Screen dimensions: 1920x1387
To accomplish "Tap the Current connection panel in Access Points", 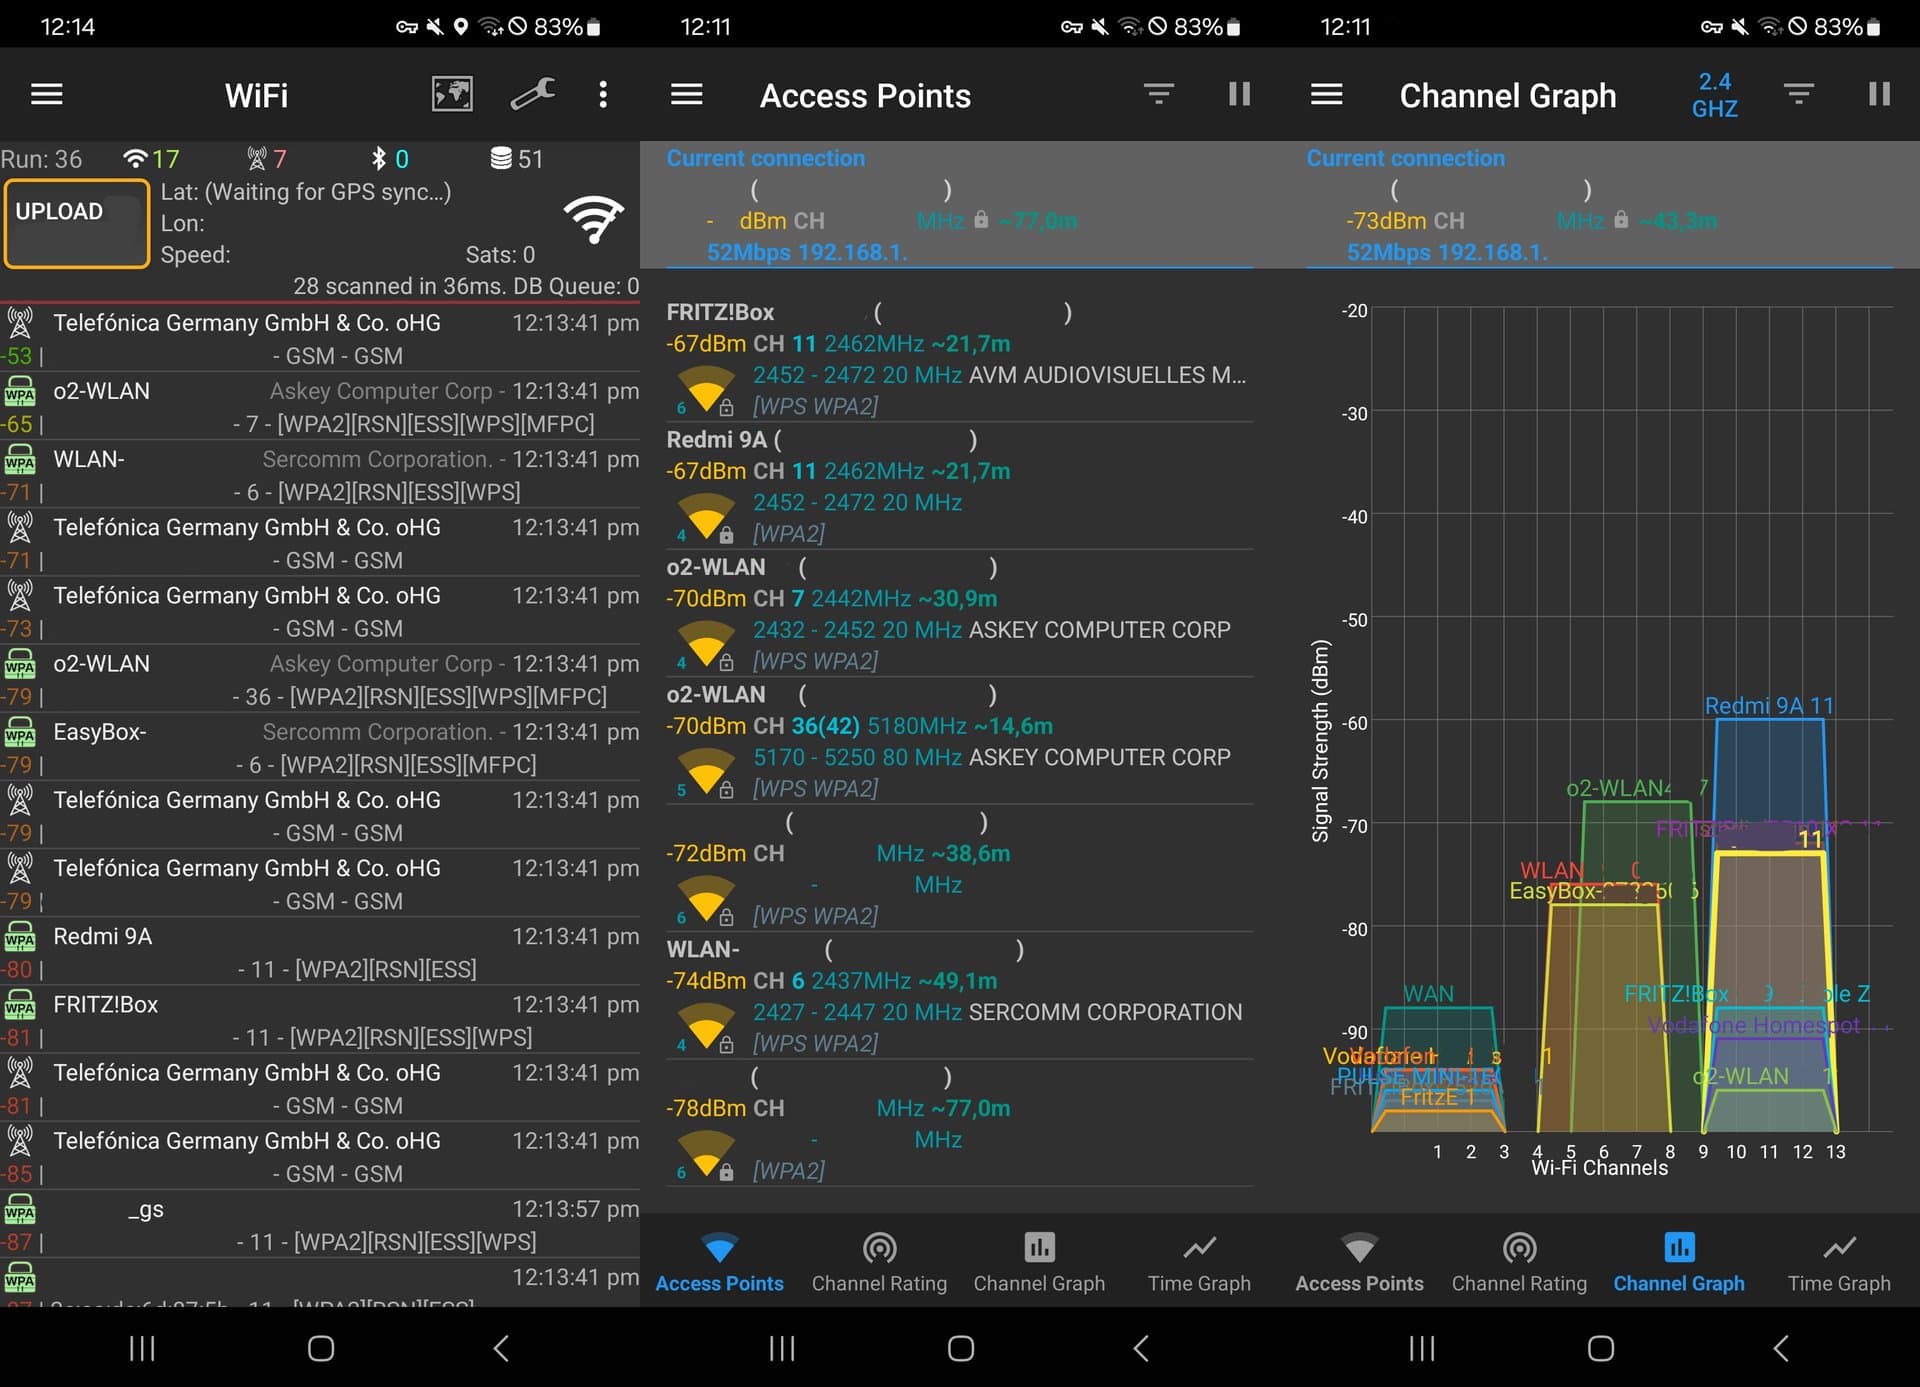I will [959, 205].
